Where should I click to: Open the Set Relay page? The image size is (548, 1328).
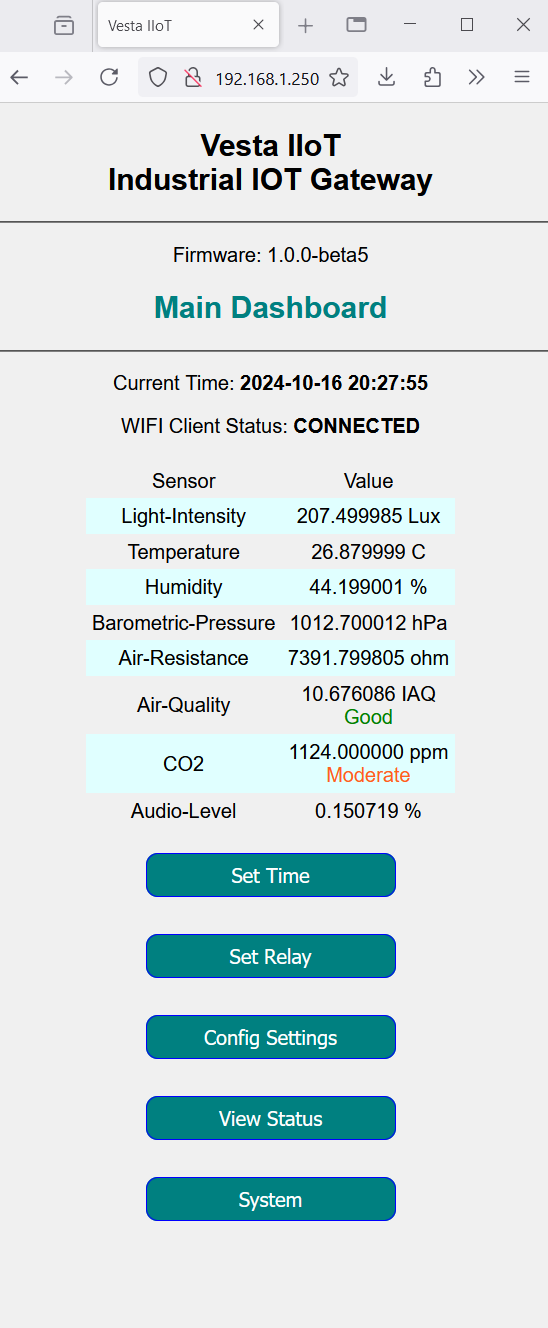271,956
